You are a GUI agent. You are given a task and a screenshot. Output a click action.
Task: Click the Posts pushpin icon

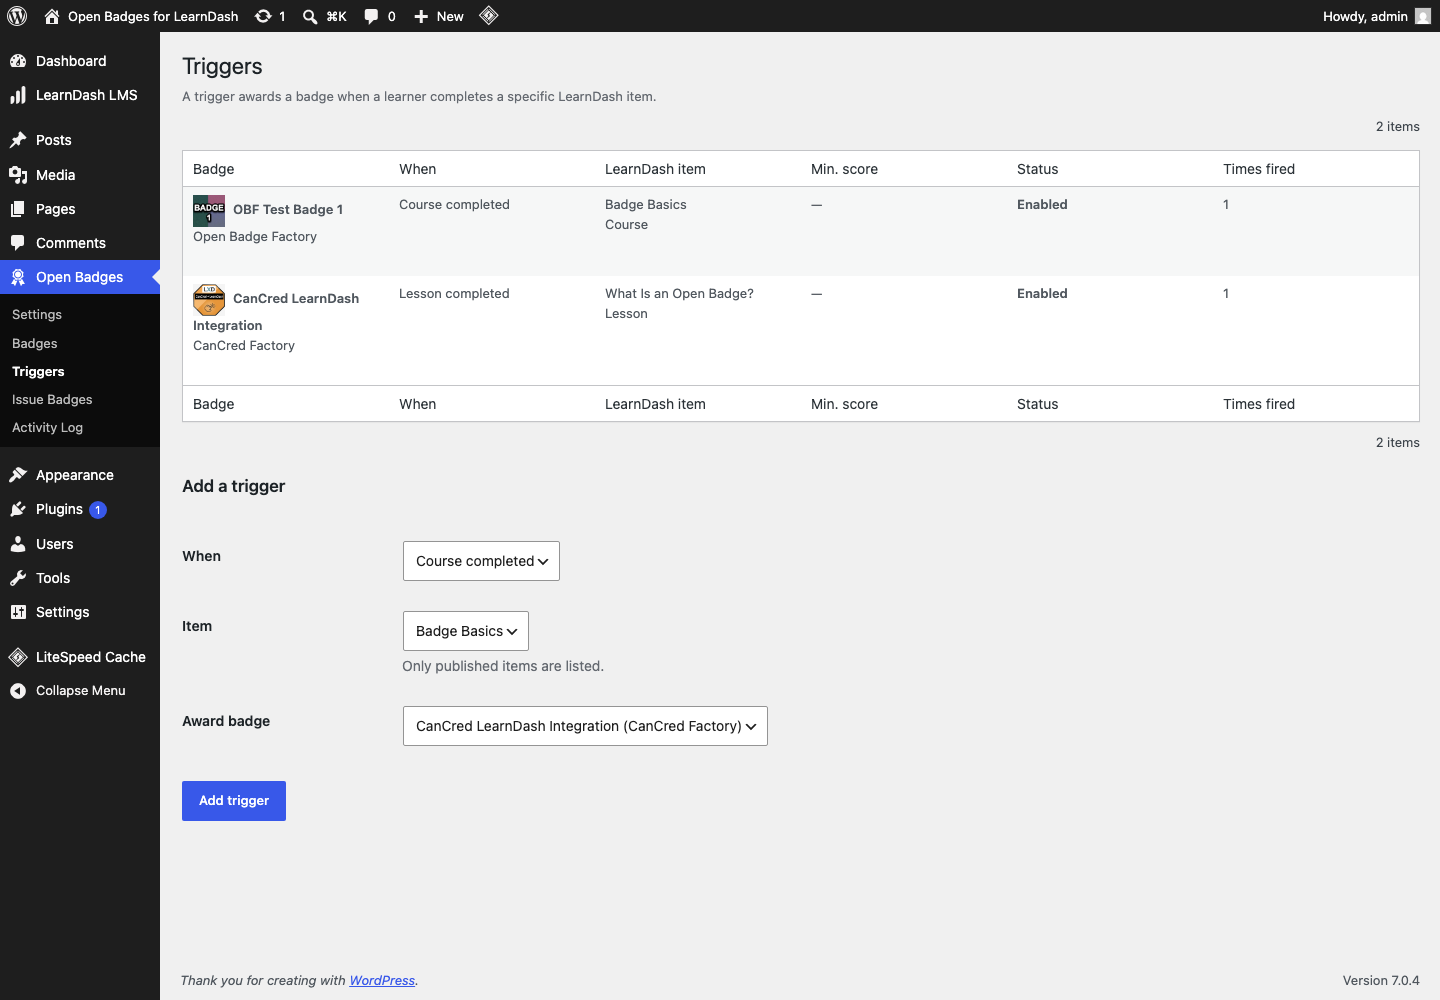[x=18, y=140]
